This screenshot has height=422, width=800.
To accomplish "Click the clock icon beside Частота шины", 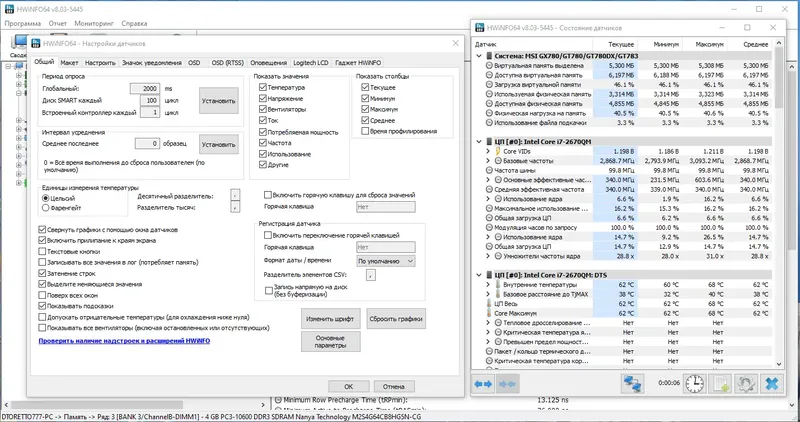I will (490, 170).
